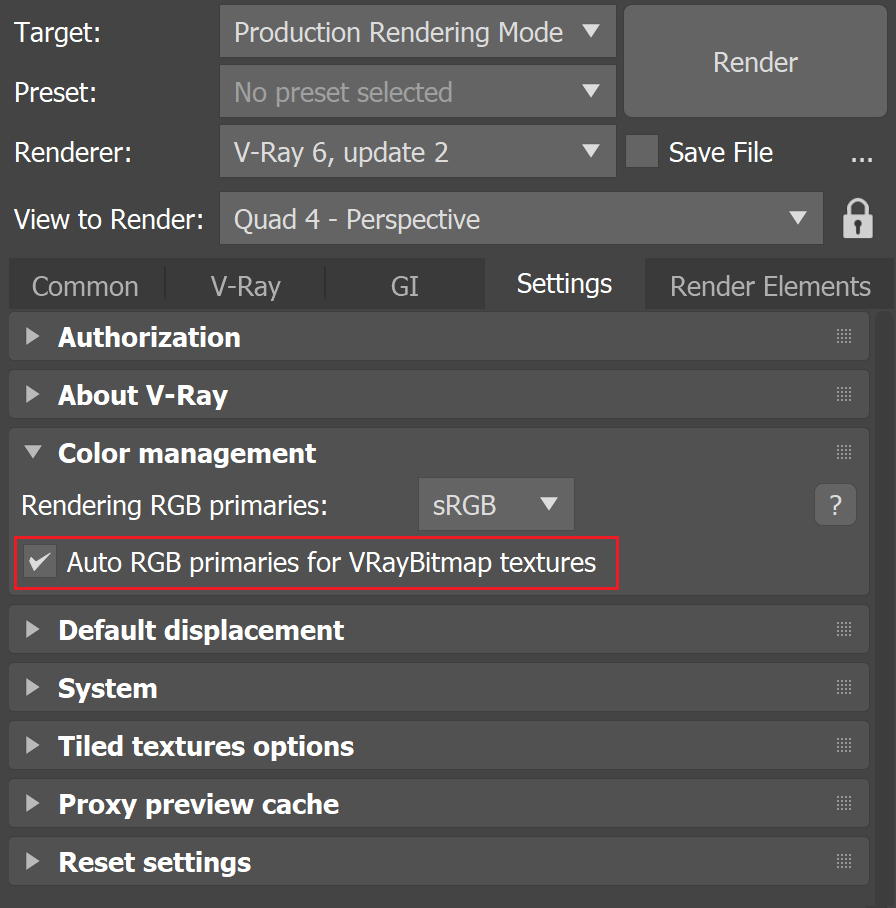Switch to the Render Elements tab

(769, 286)
